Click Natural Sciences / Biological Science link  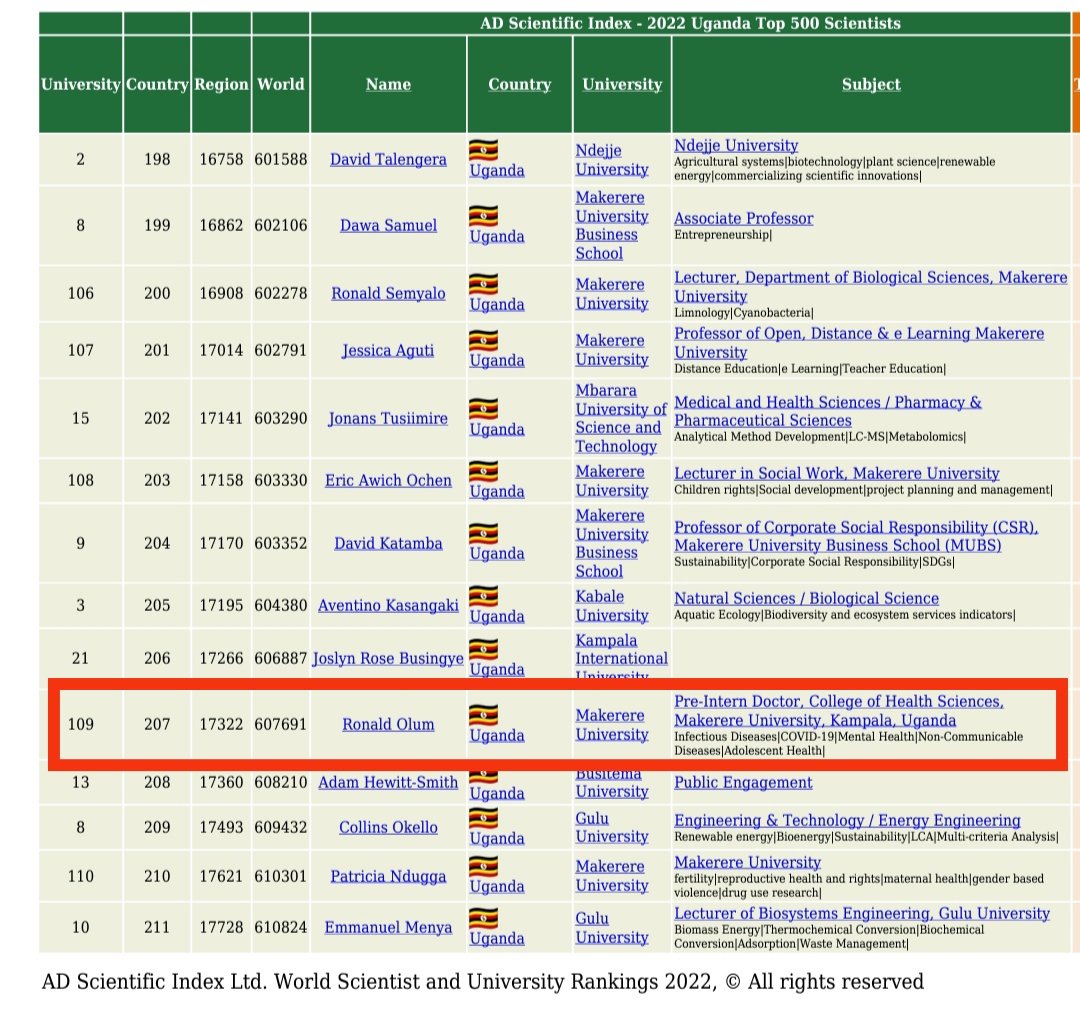click(x=806, y=598)
